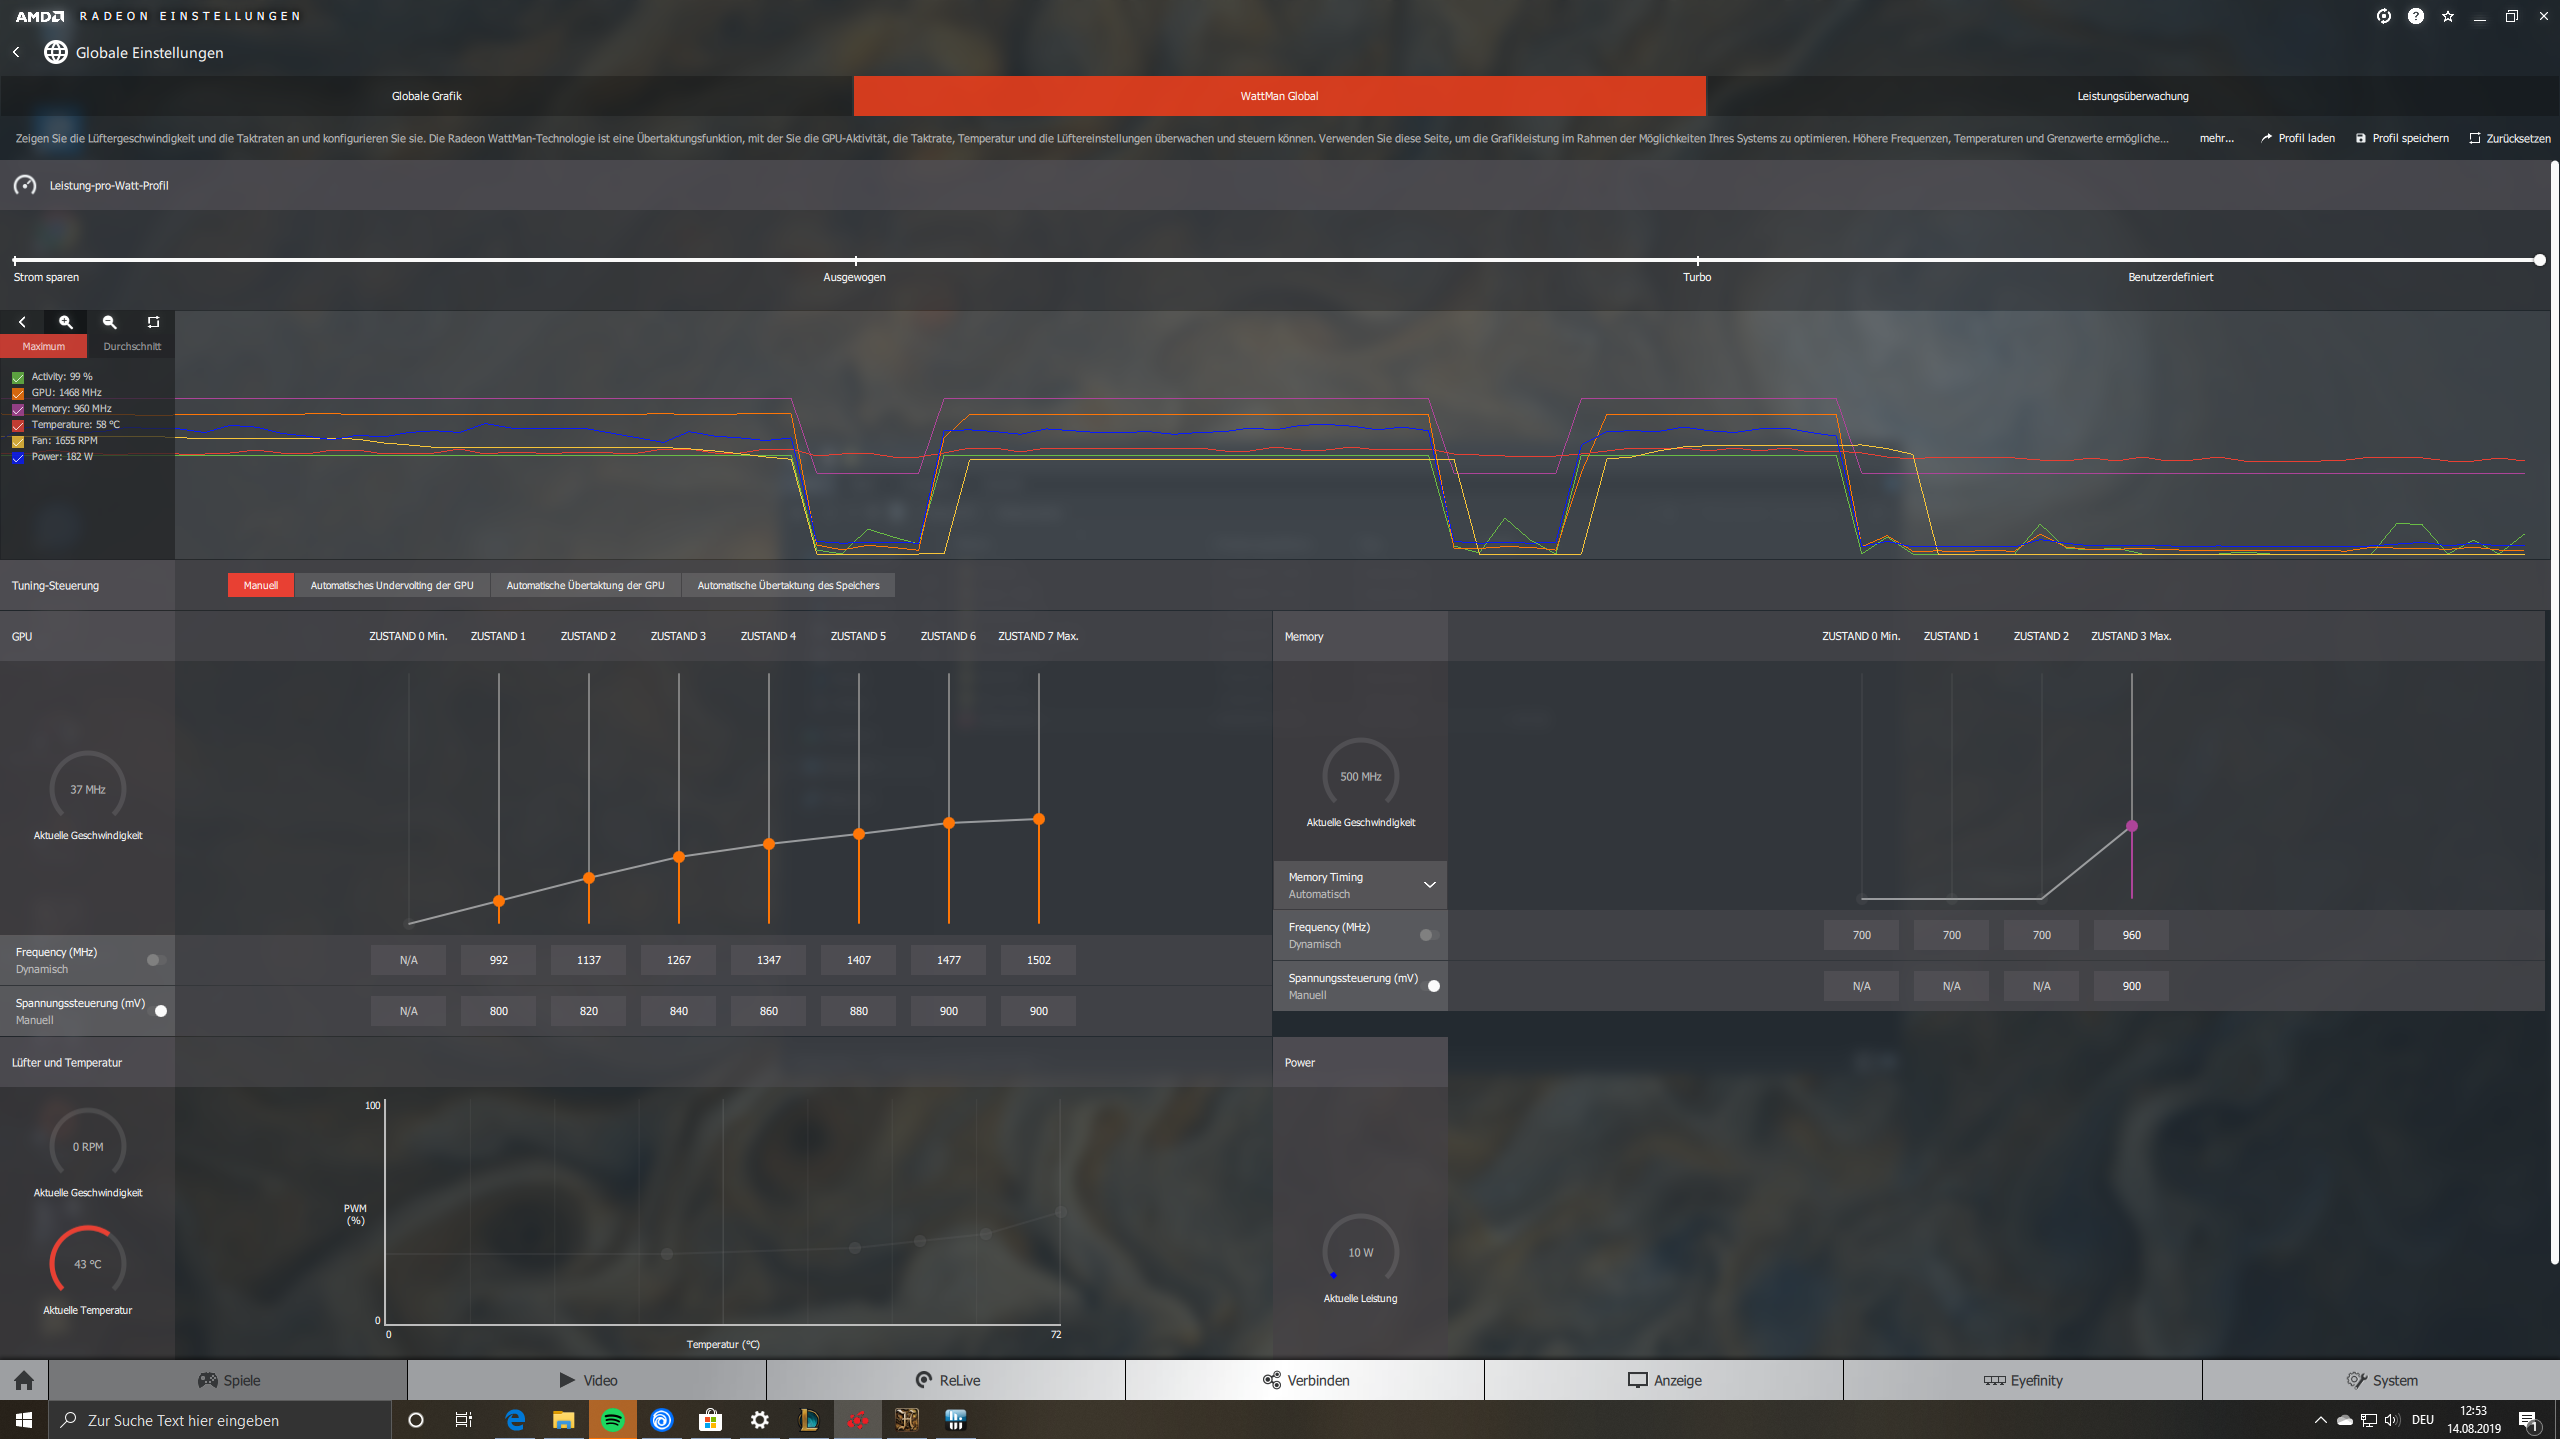Show hidden system tray icons chevron
Screen dimensions: 2560x1439
click(2320, 1420)
